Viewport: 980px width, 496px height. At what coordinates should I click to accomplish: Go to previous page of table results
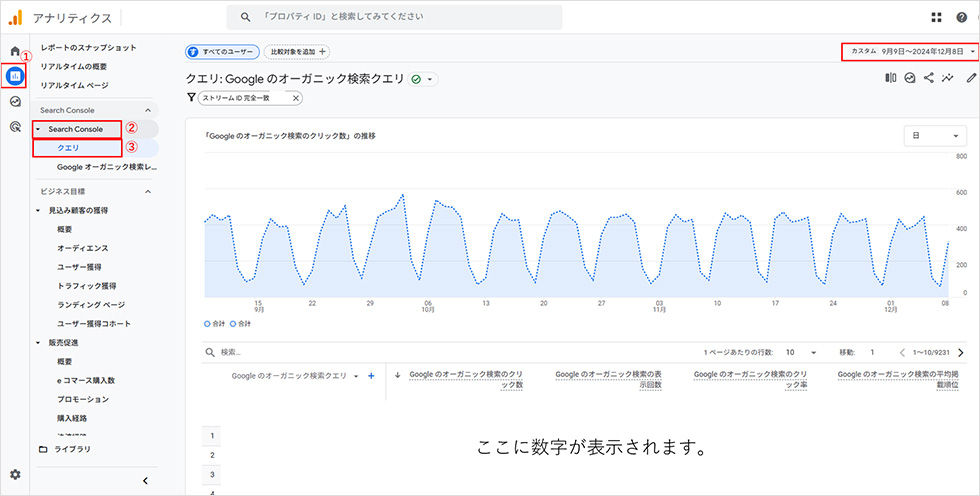tap(902, 352)
